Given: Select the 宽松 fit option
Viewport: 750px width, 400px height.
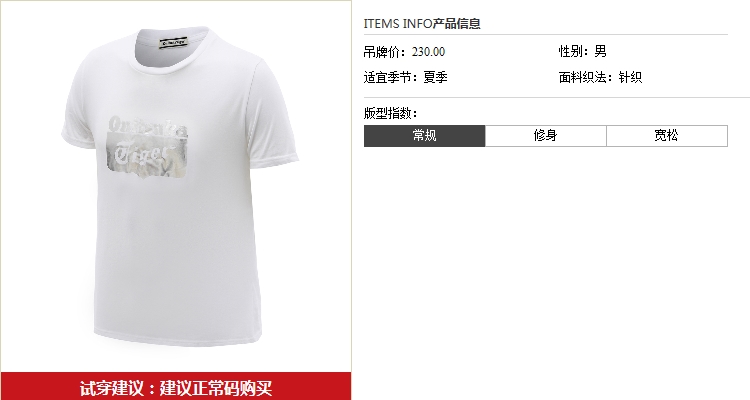Looking at the screenshot, I should pyautogui.click(x=667, y=136).
